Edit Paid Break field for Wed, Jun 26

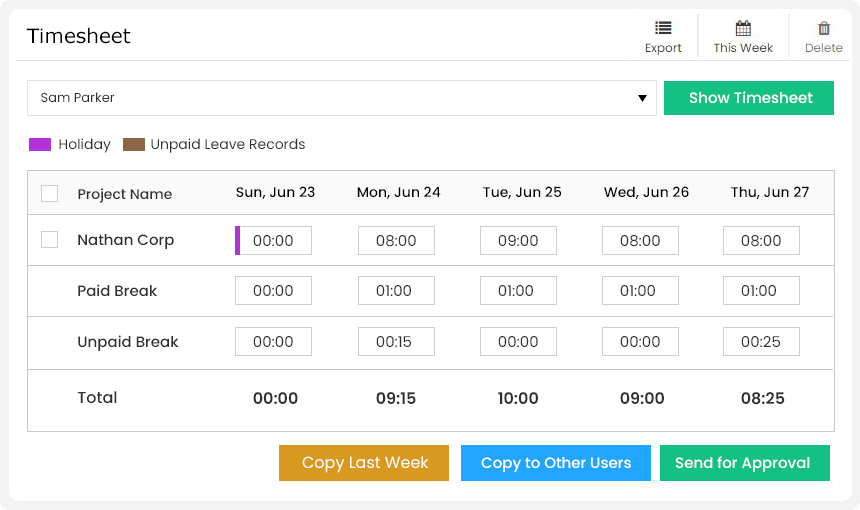[x=640, y=291]
